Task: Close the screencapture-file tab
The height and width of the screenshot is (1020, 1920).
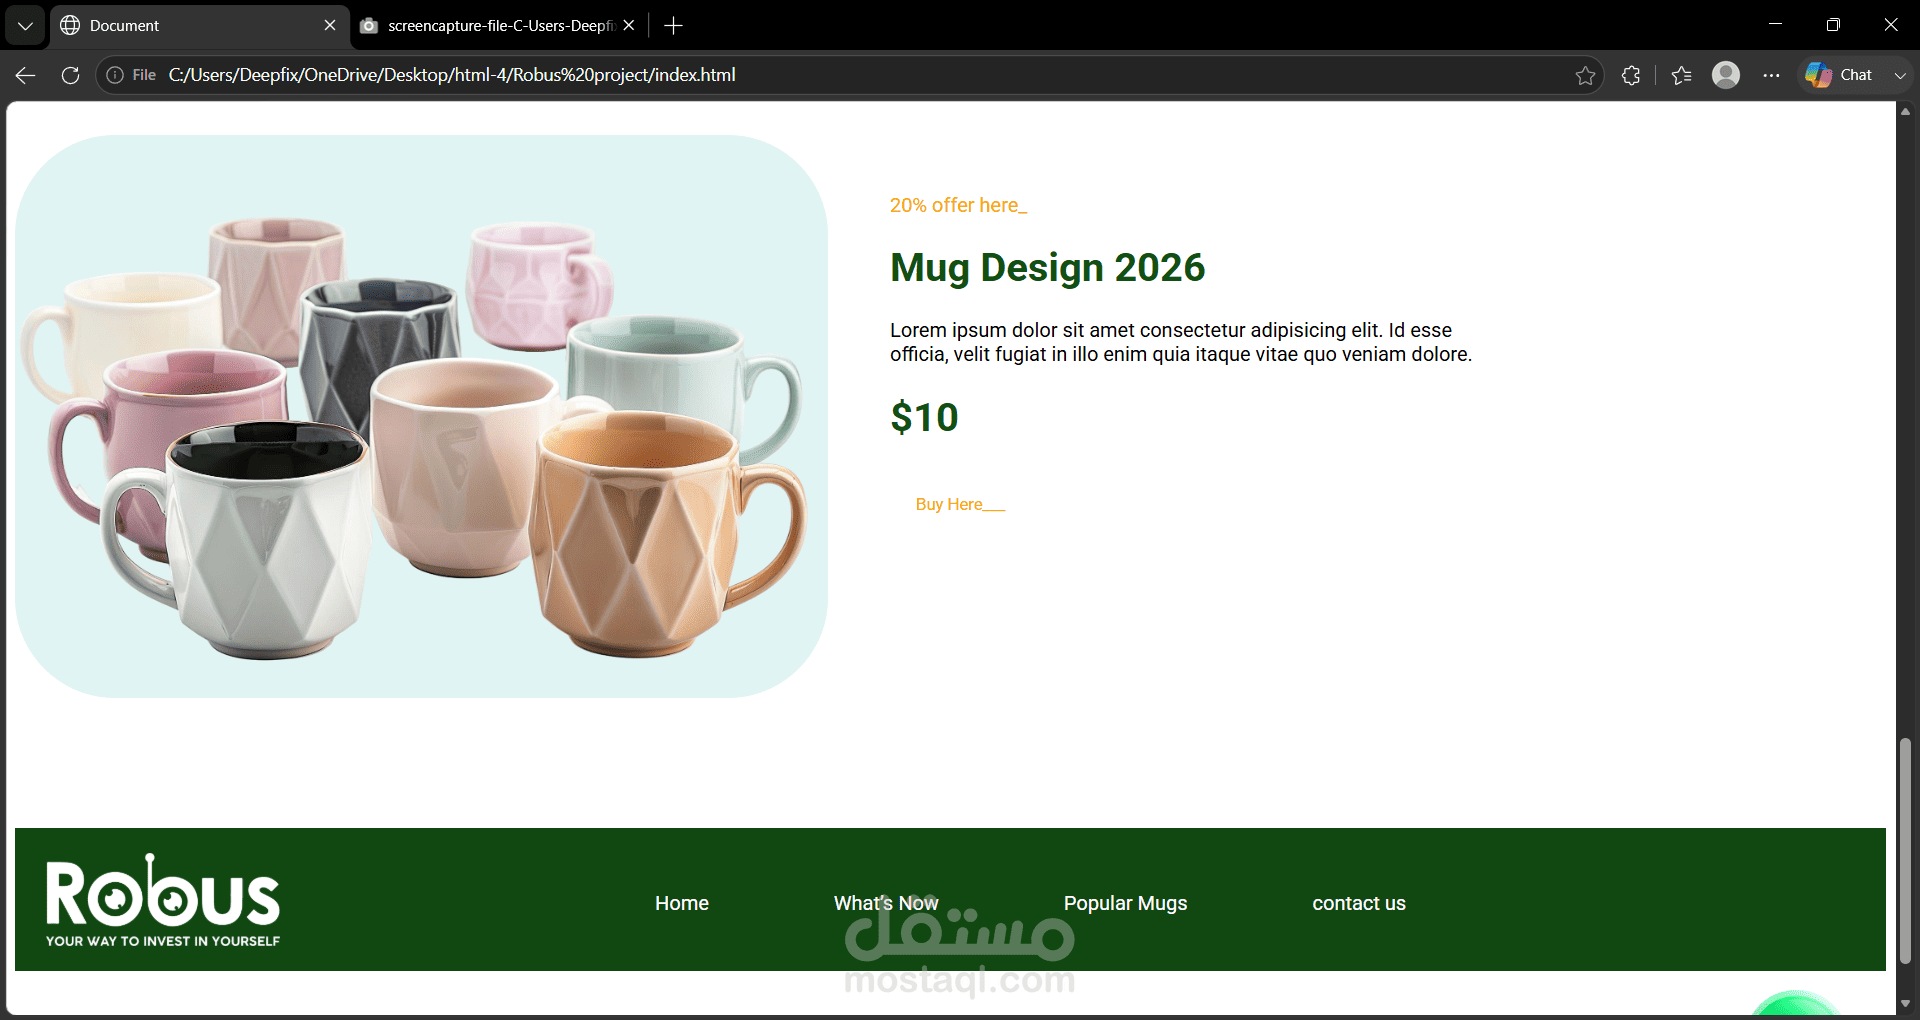Action: (628, 25)
